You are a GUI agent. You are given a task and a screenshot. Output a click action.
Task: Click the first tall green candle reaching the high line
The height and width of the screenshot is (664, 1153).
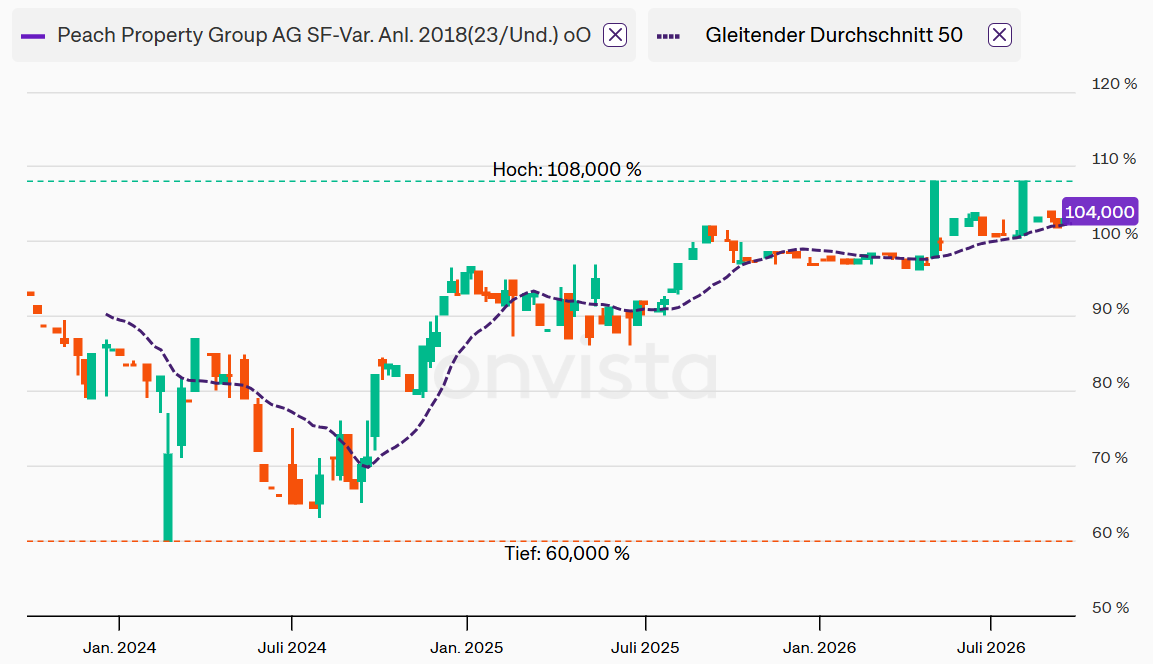[935, 218]
